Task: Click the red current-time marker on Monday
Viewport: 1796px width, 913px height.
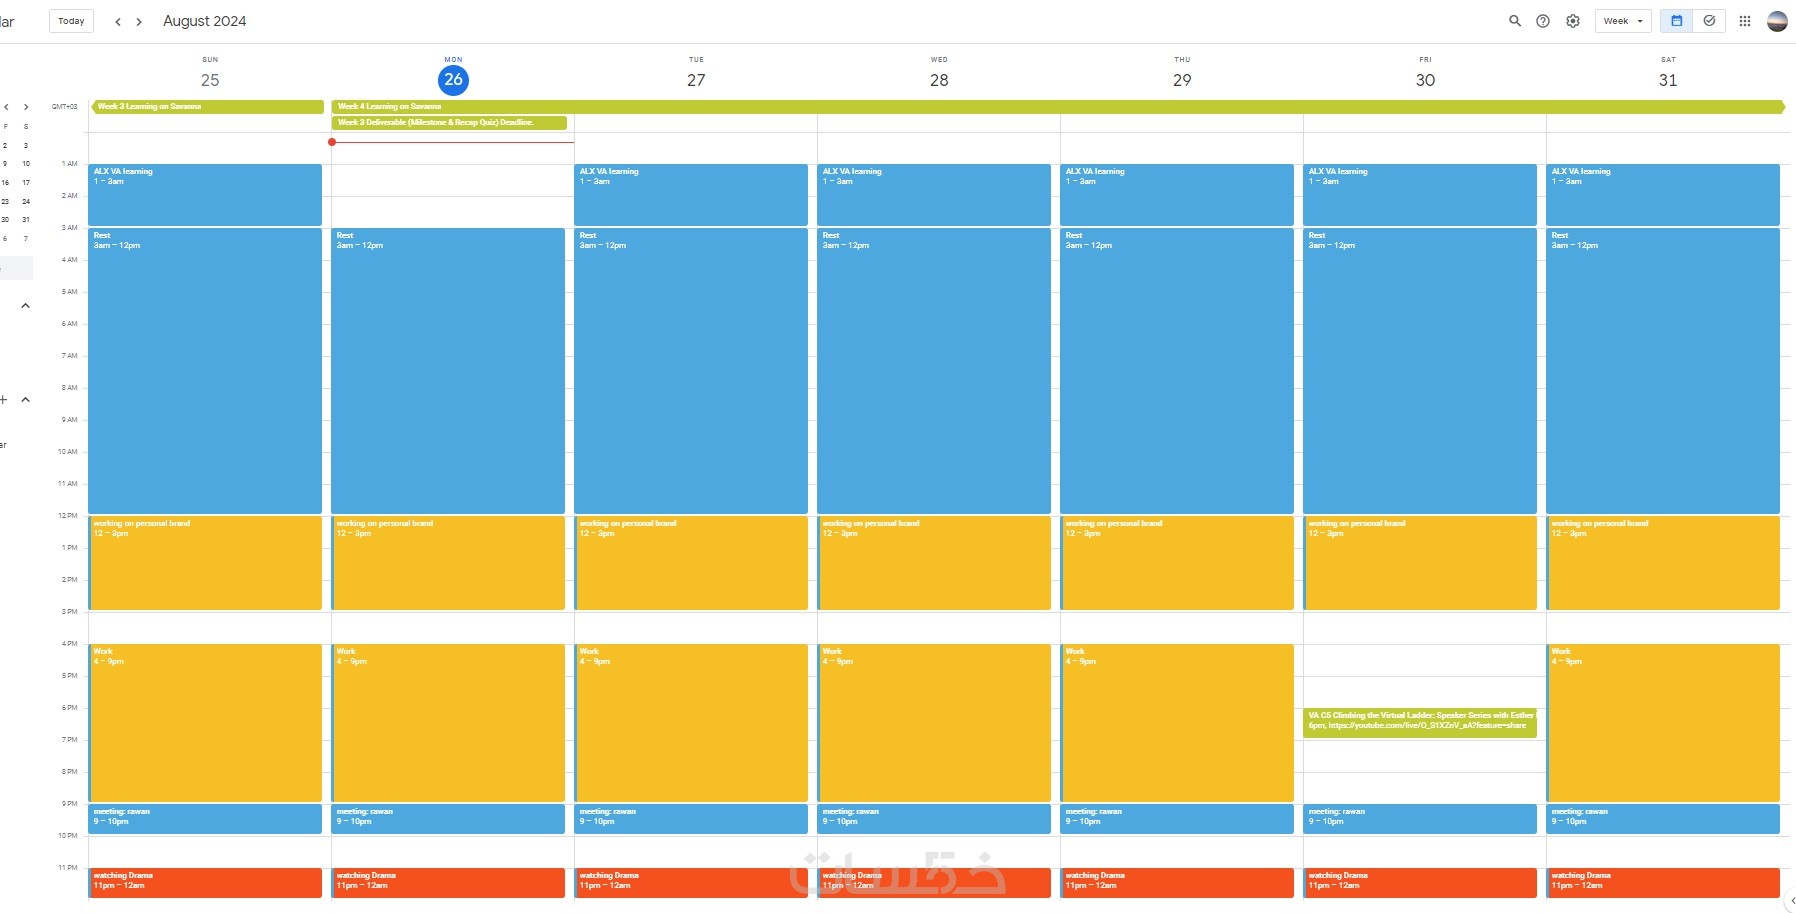Action: (332, 142)
